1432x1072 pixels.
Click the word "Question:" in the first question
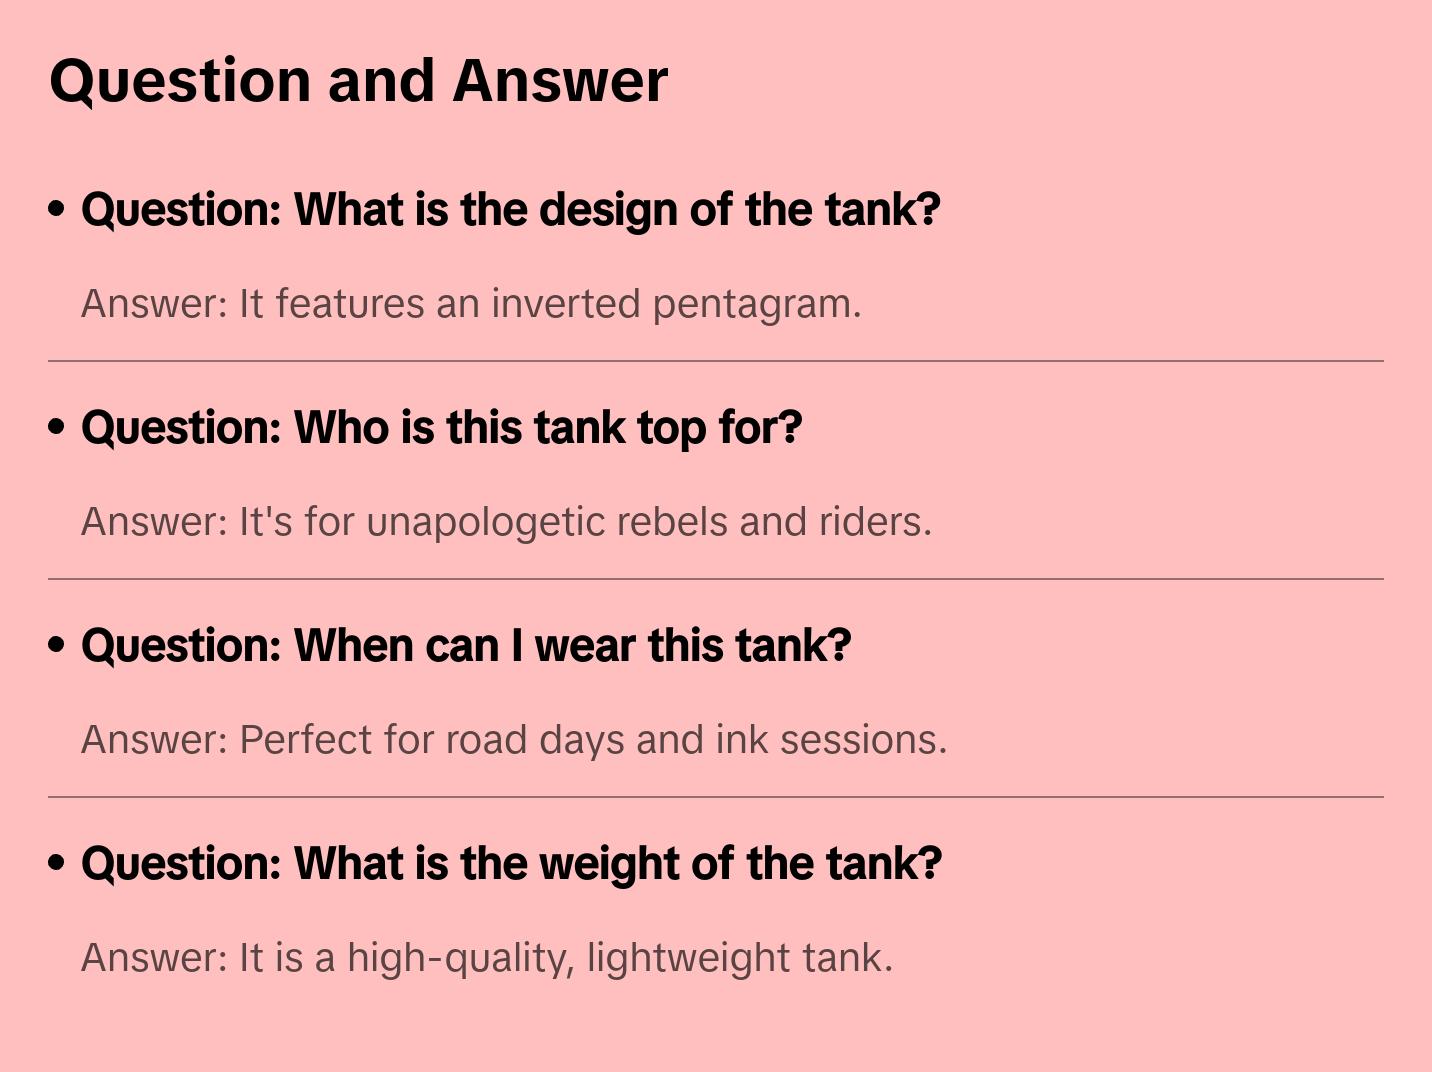tap(182, 210)
